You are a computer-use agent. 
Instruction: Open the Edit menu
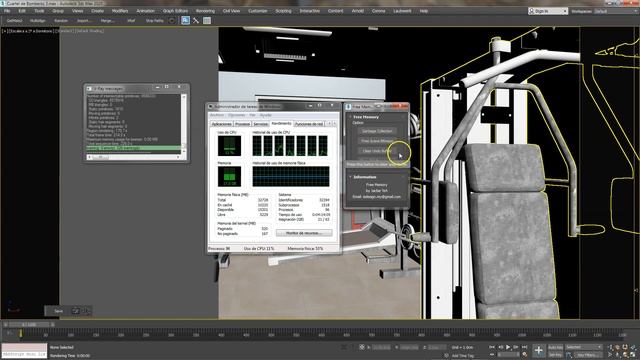point(22,11)
